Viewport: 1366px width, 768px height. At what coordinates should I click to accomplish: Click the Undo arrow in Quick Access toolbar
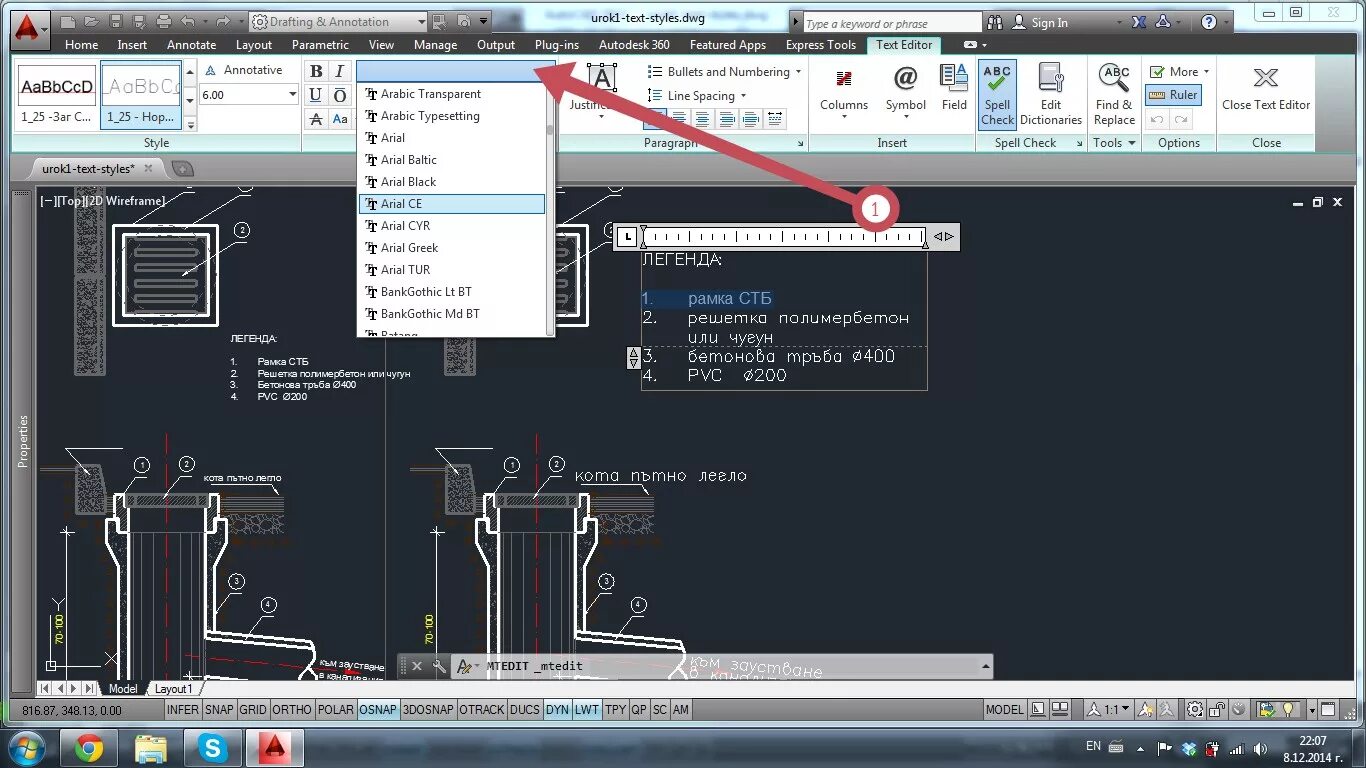click(x=188, y=21)
